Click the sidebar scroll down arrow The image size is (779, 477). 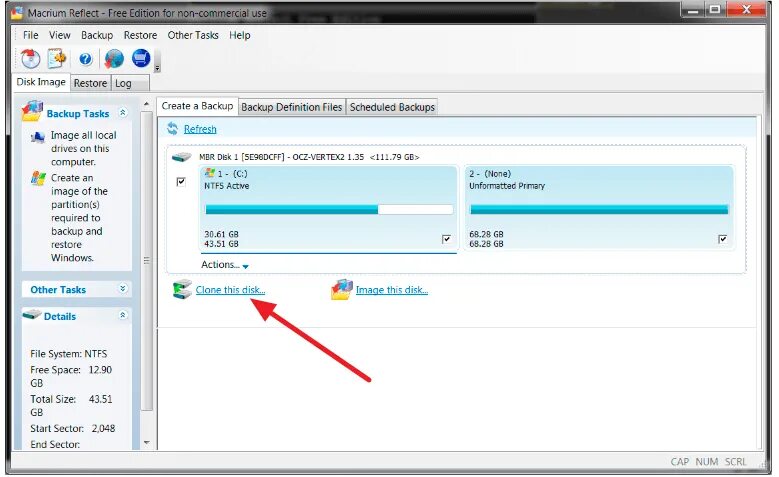(x=147, y=442)
